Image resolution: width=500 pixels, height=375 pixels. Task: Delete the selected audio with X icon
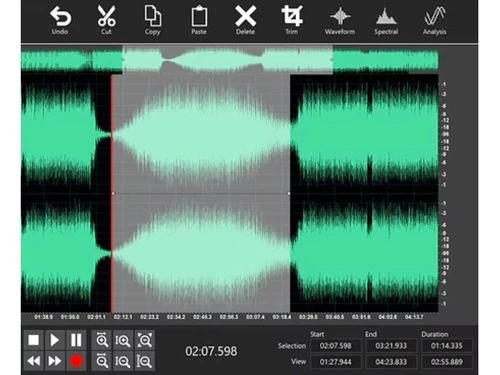tap(245, 16)
